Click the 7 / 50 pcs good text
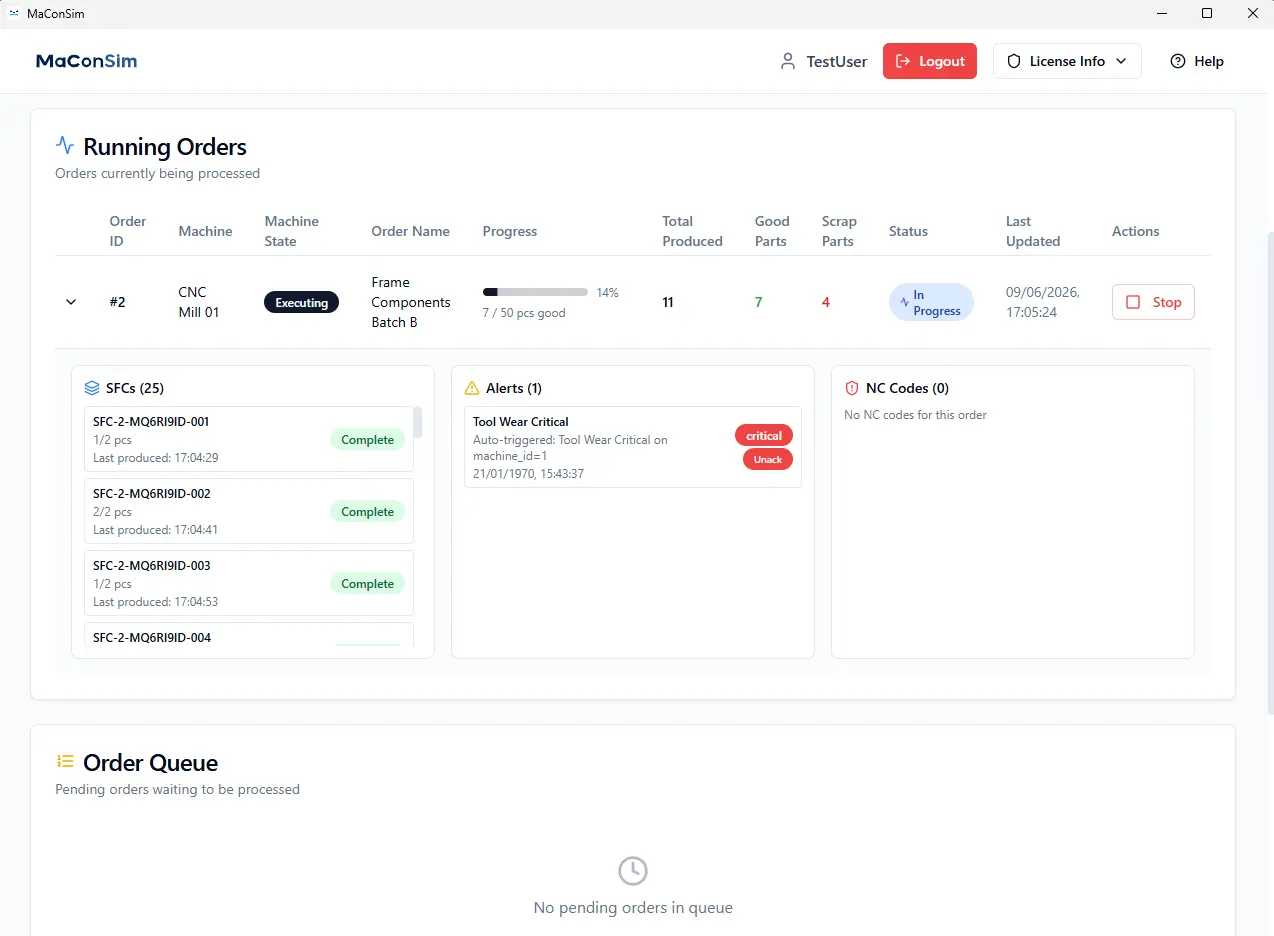 click(x=524, y=313)
